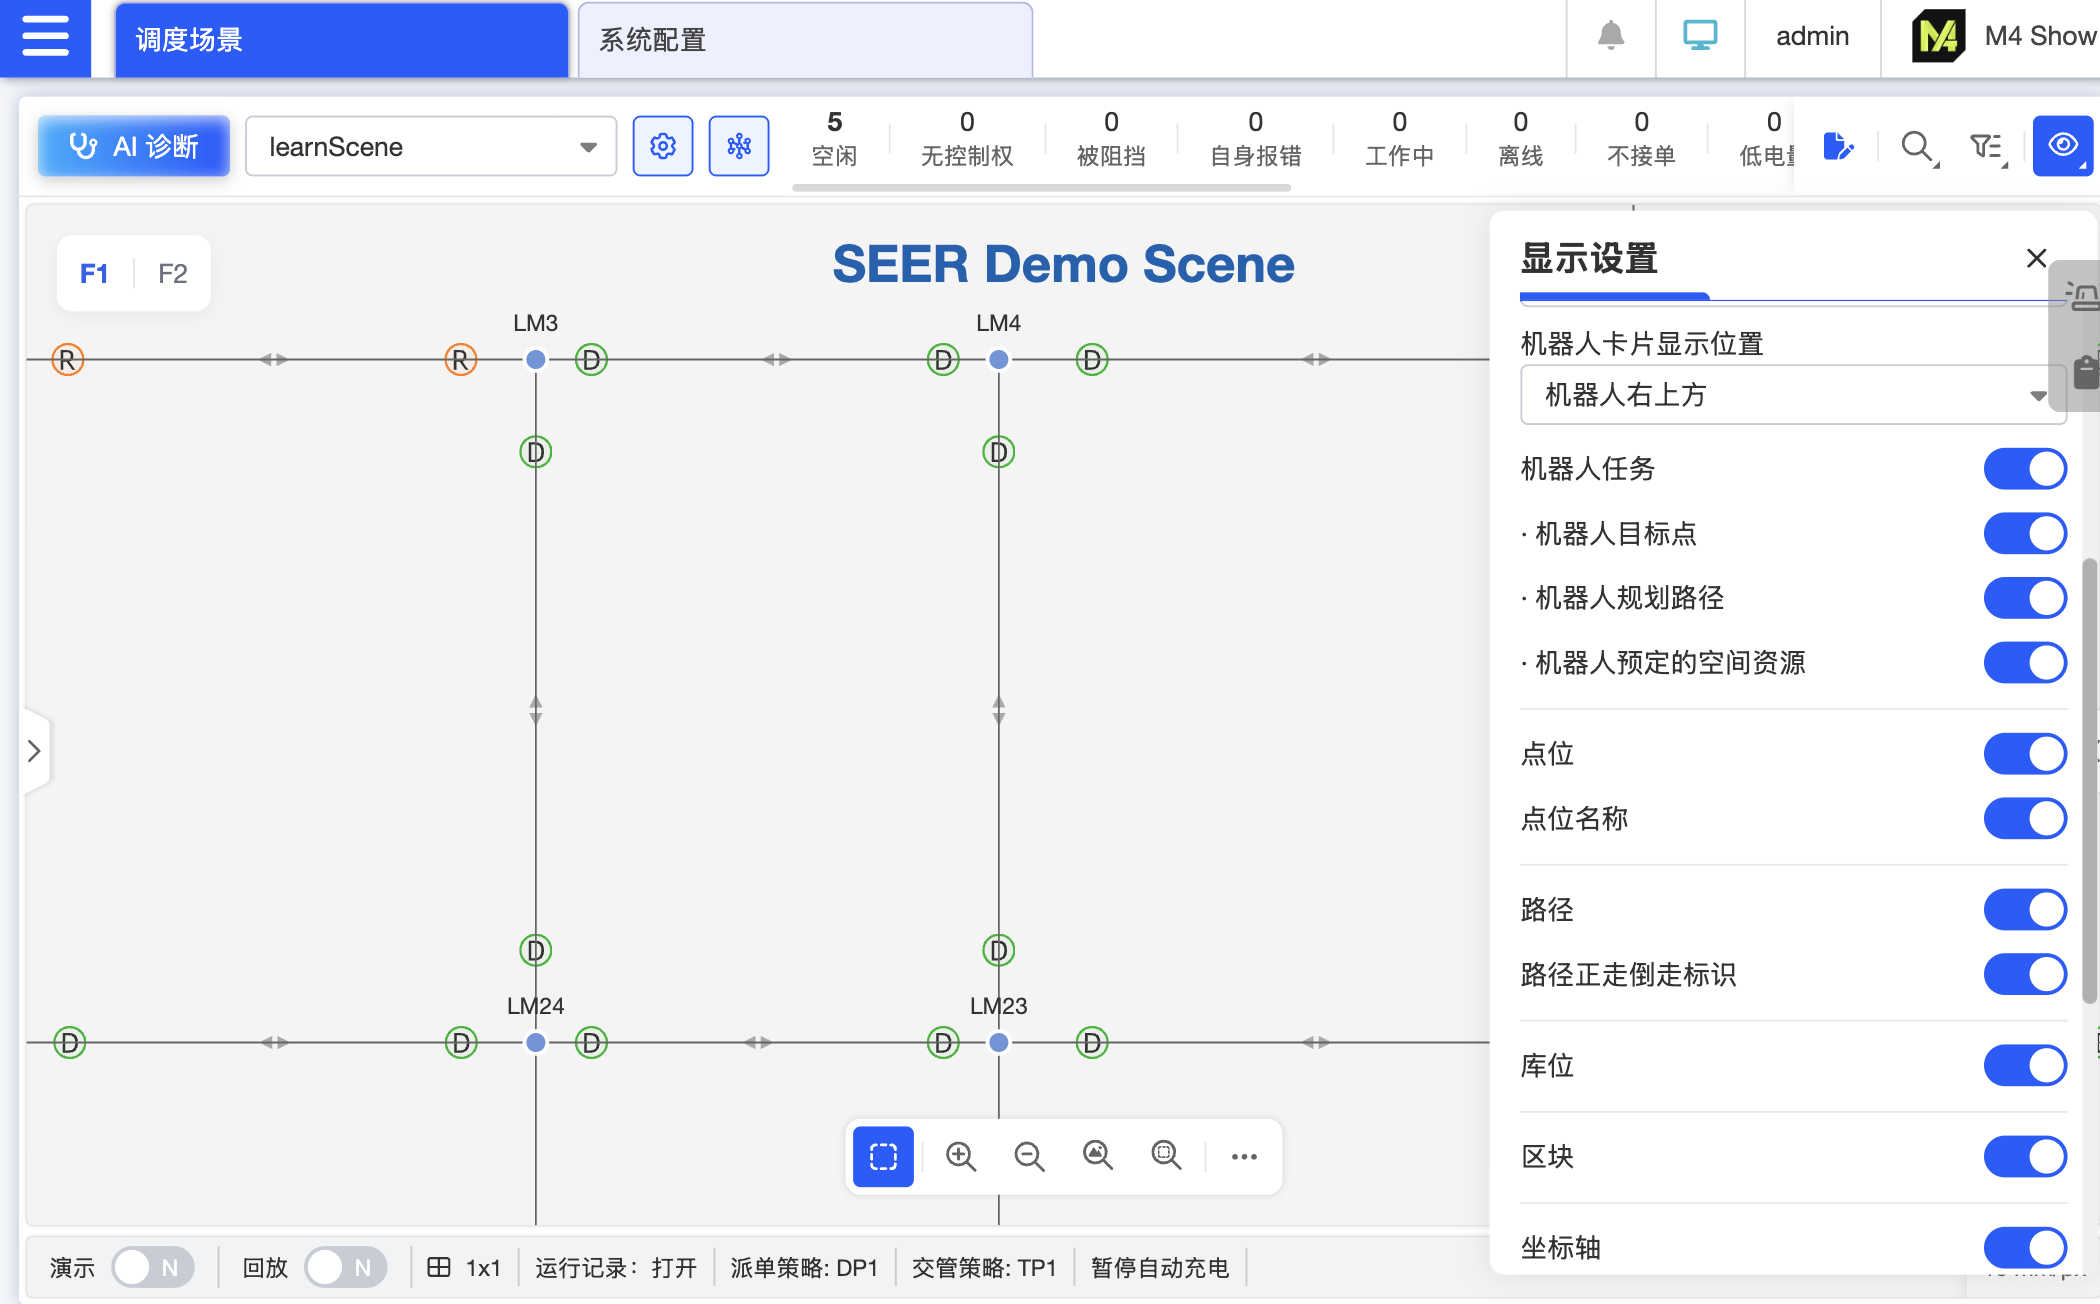Click the AI 诊断 button
This screenshot has height=1304, width=2100.
[134, 147]
